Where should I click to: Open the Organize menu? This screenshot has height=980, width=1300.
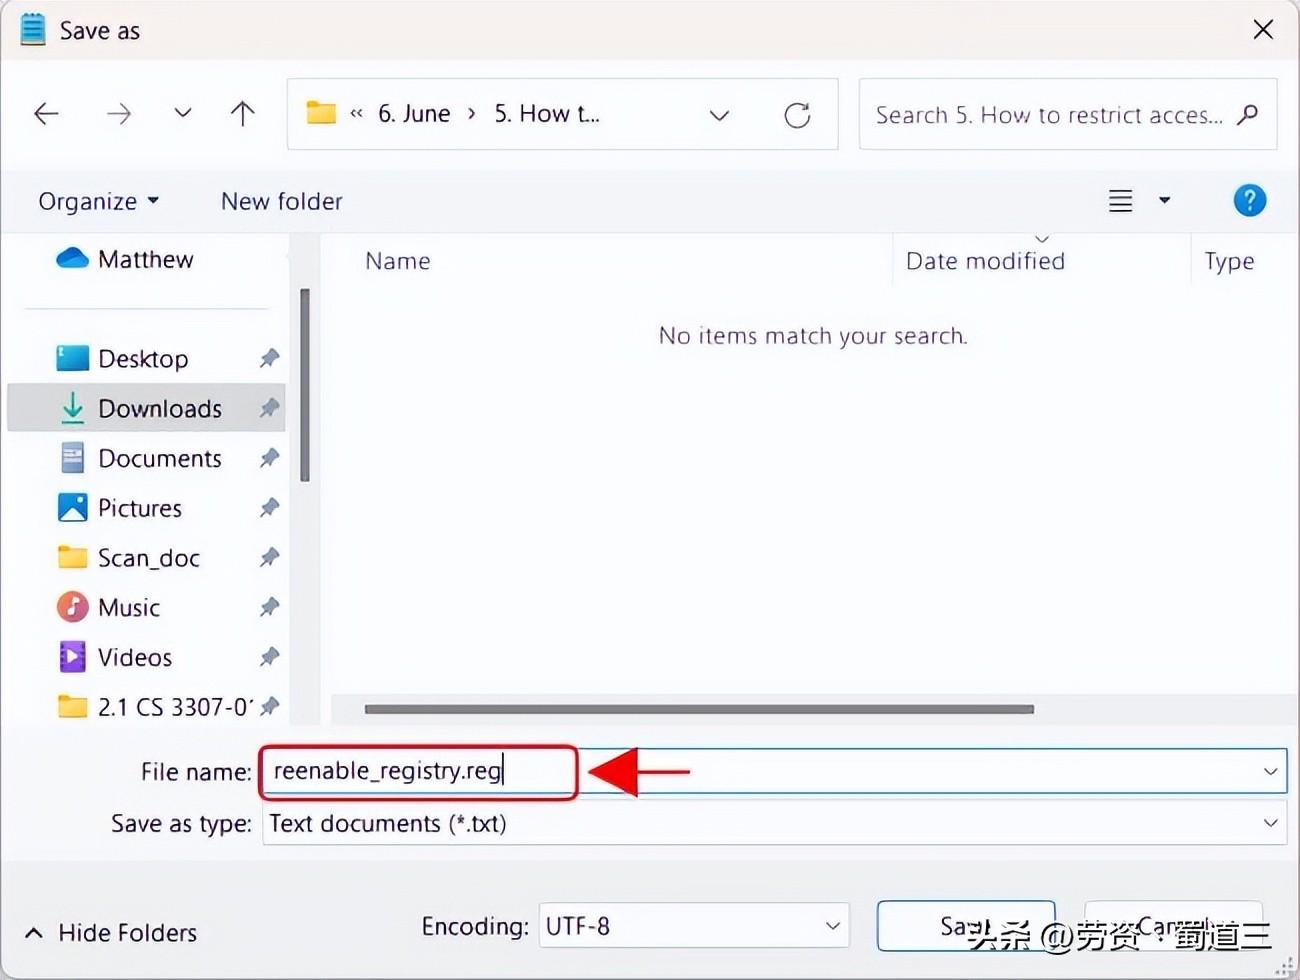click(x=98, y=201)
